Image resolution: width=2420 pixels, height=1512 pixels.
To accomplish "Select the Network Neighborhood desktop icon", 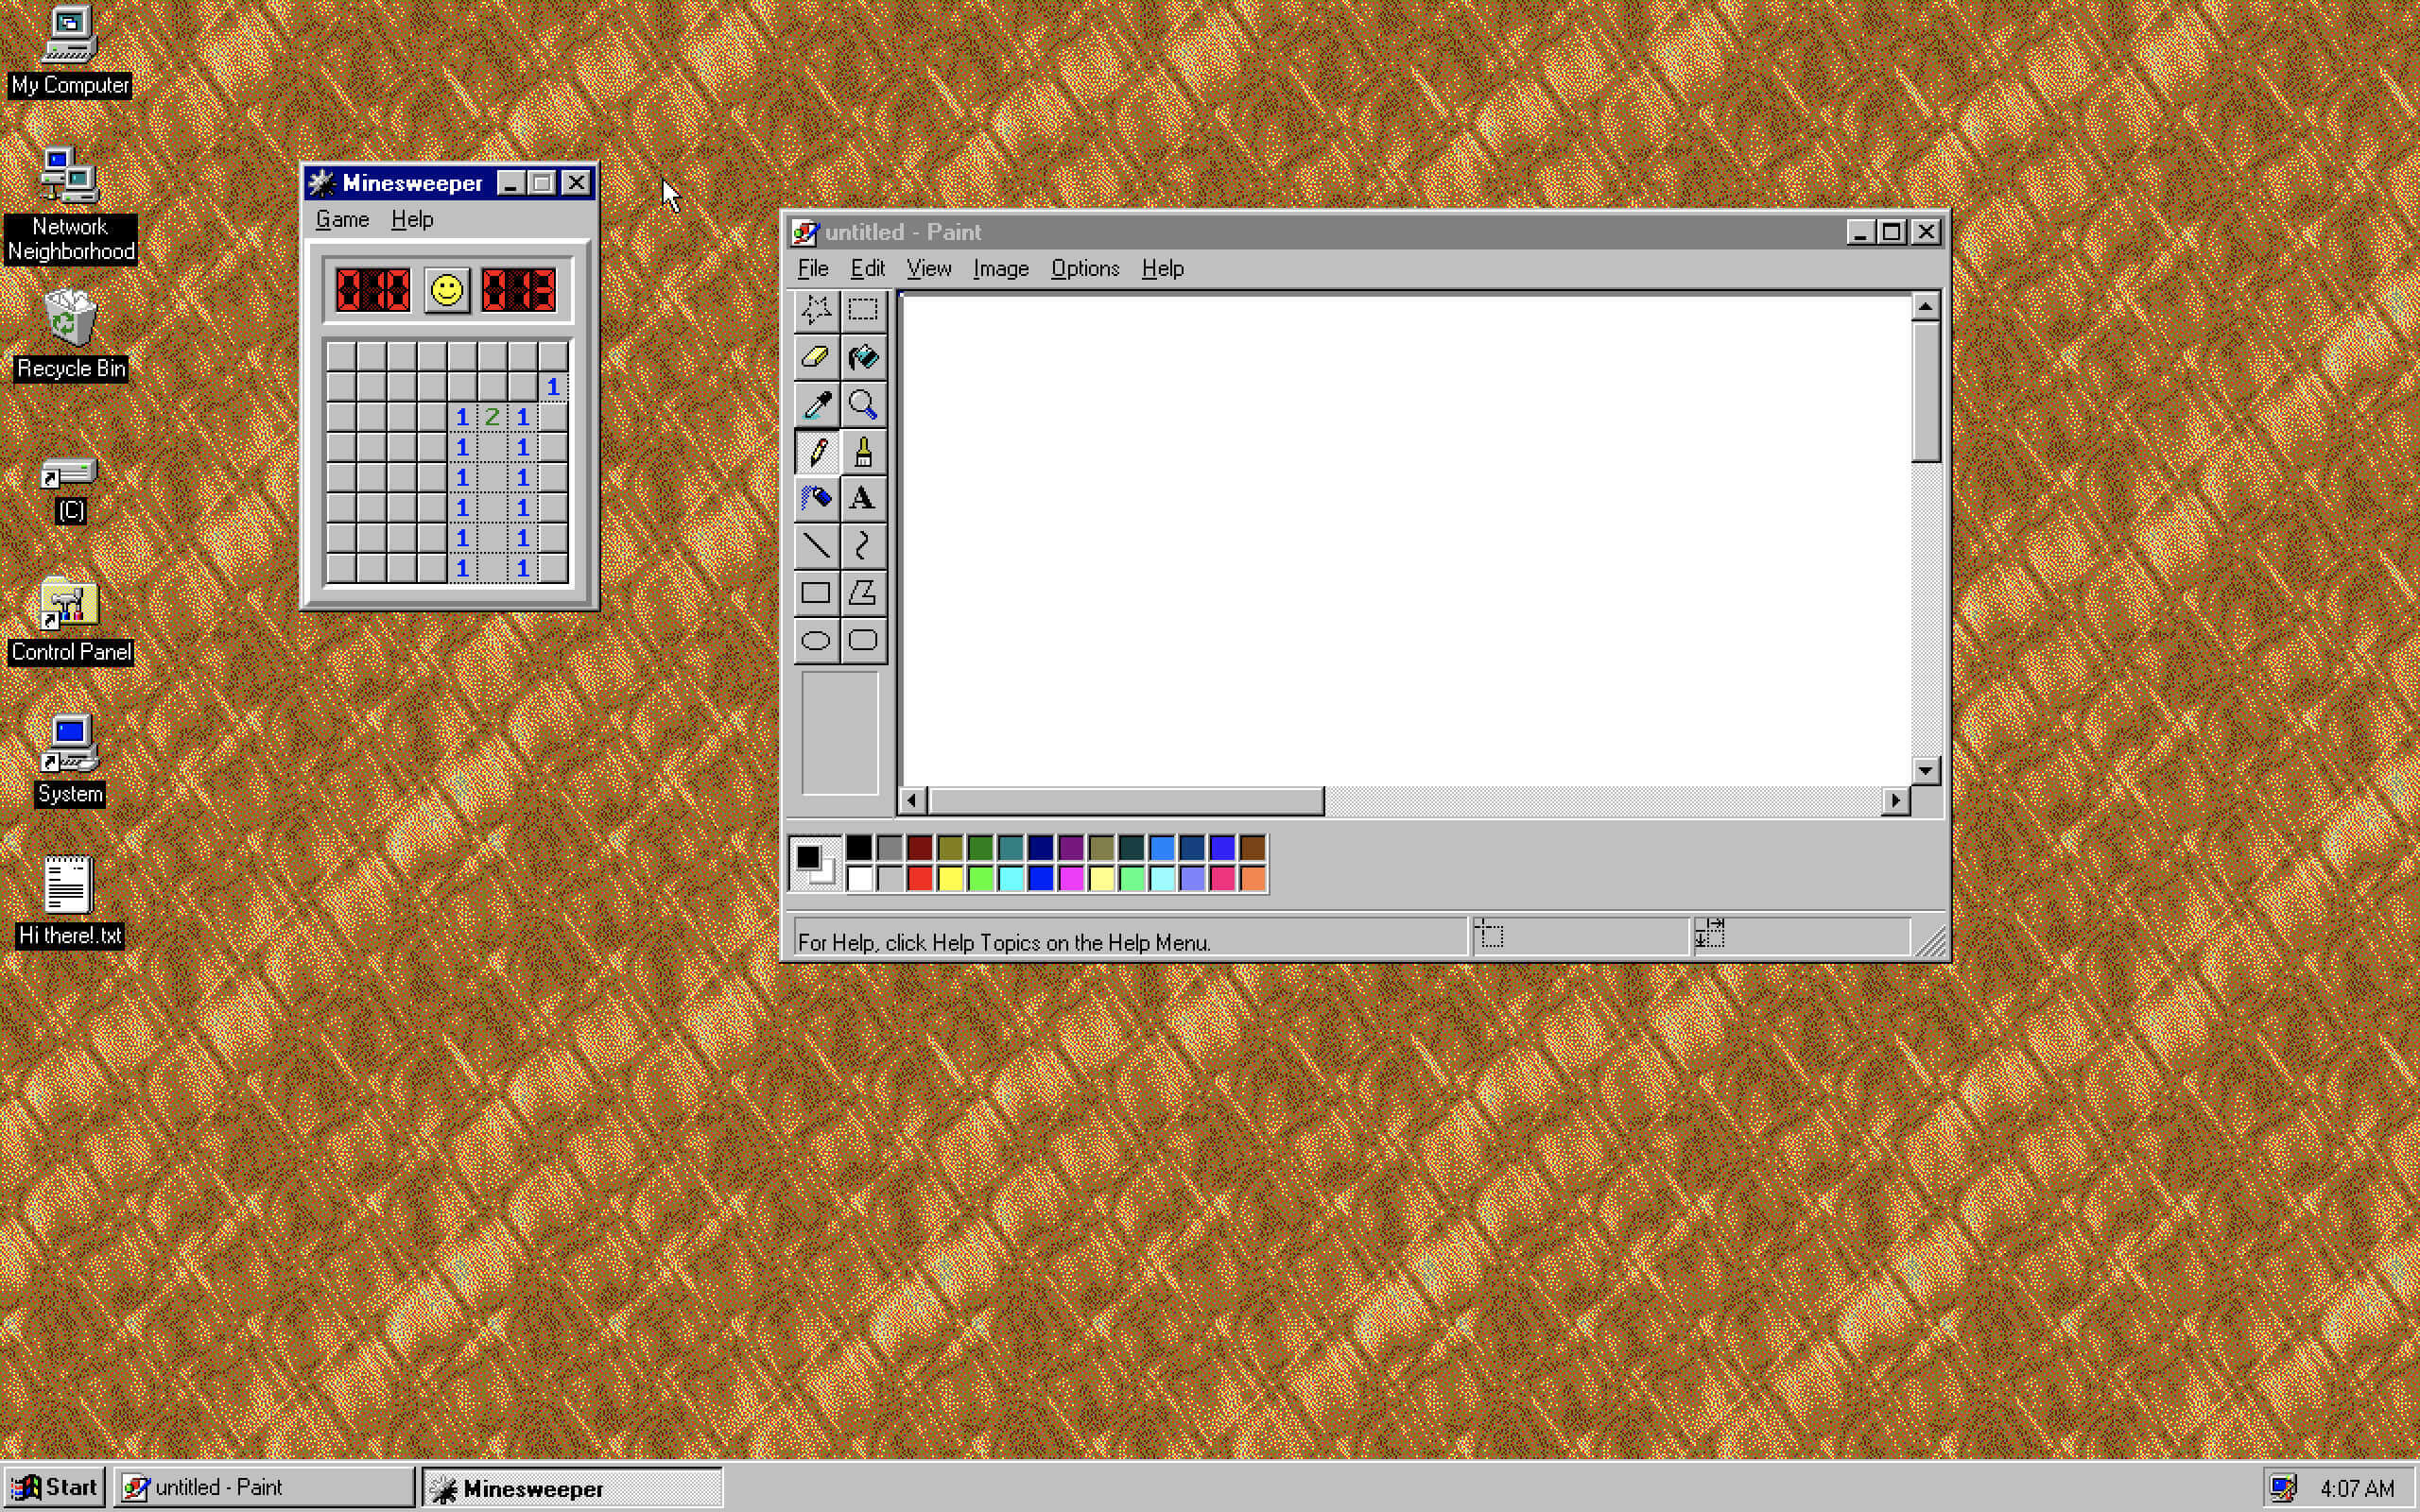I will (x=70, y=205).
